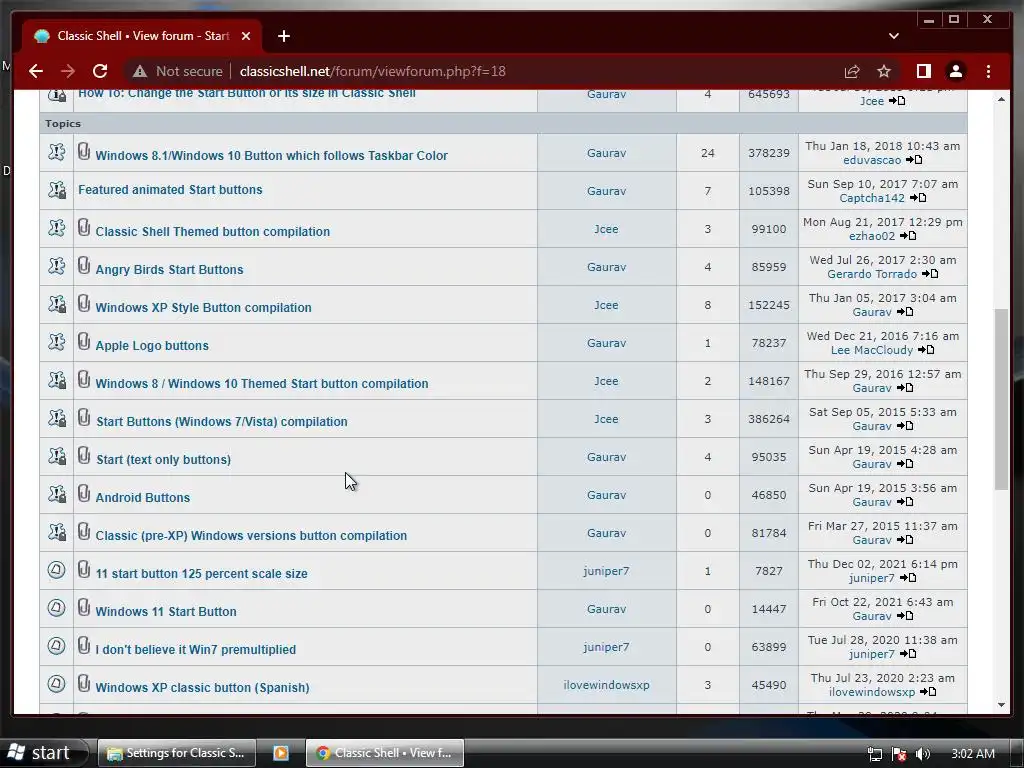Open Apple Logo buttons topic
This screenshot has height=768, width=1024.
coord(152,345)
